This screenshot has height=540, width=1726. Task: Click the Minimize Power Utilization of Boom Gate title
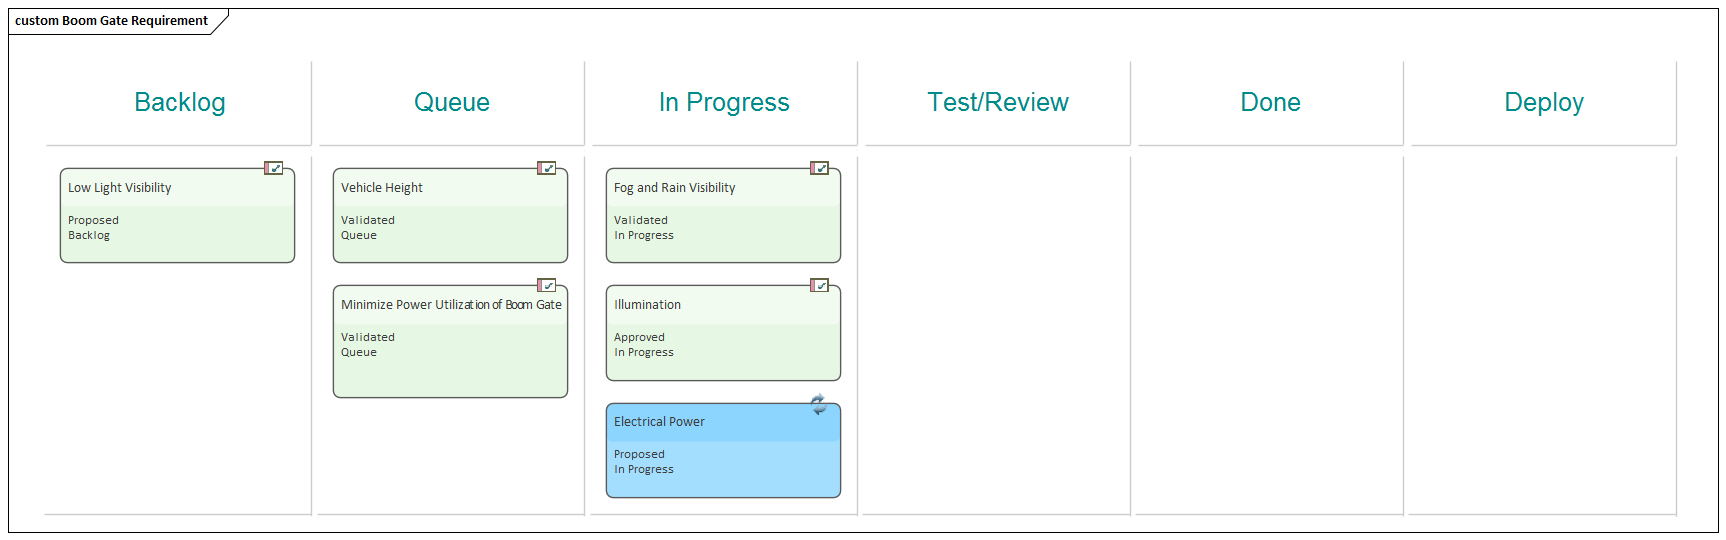(451, 305)
